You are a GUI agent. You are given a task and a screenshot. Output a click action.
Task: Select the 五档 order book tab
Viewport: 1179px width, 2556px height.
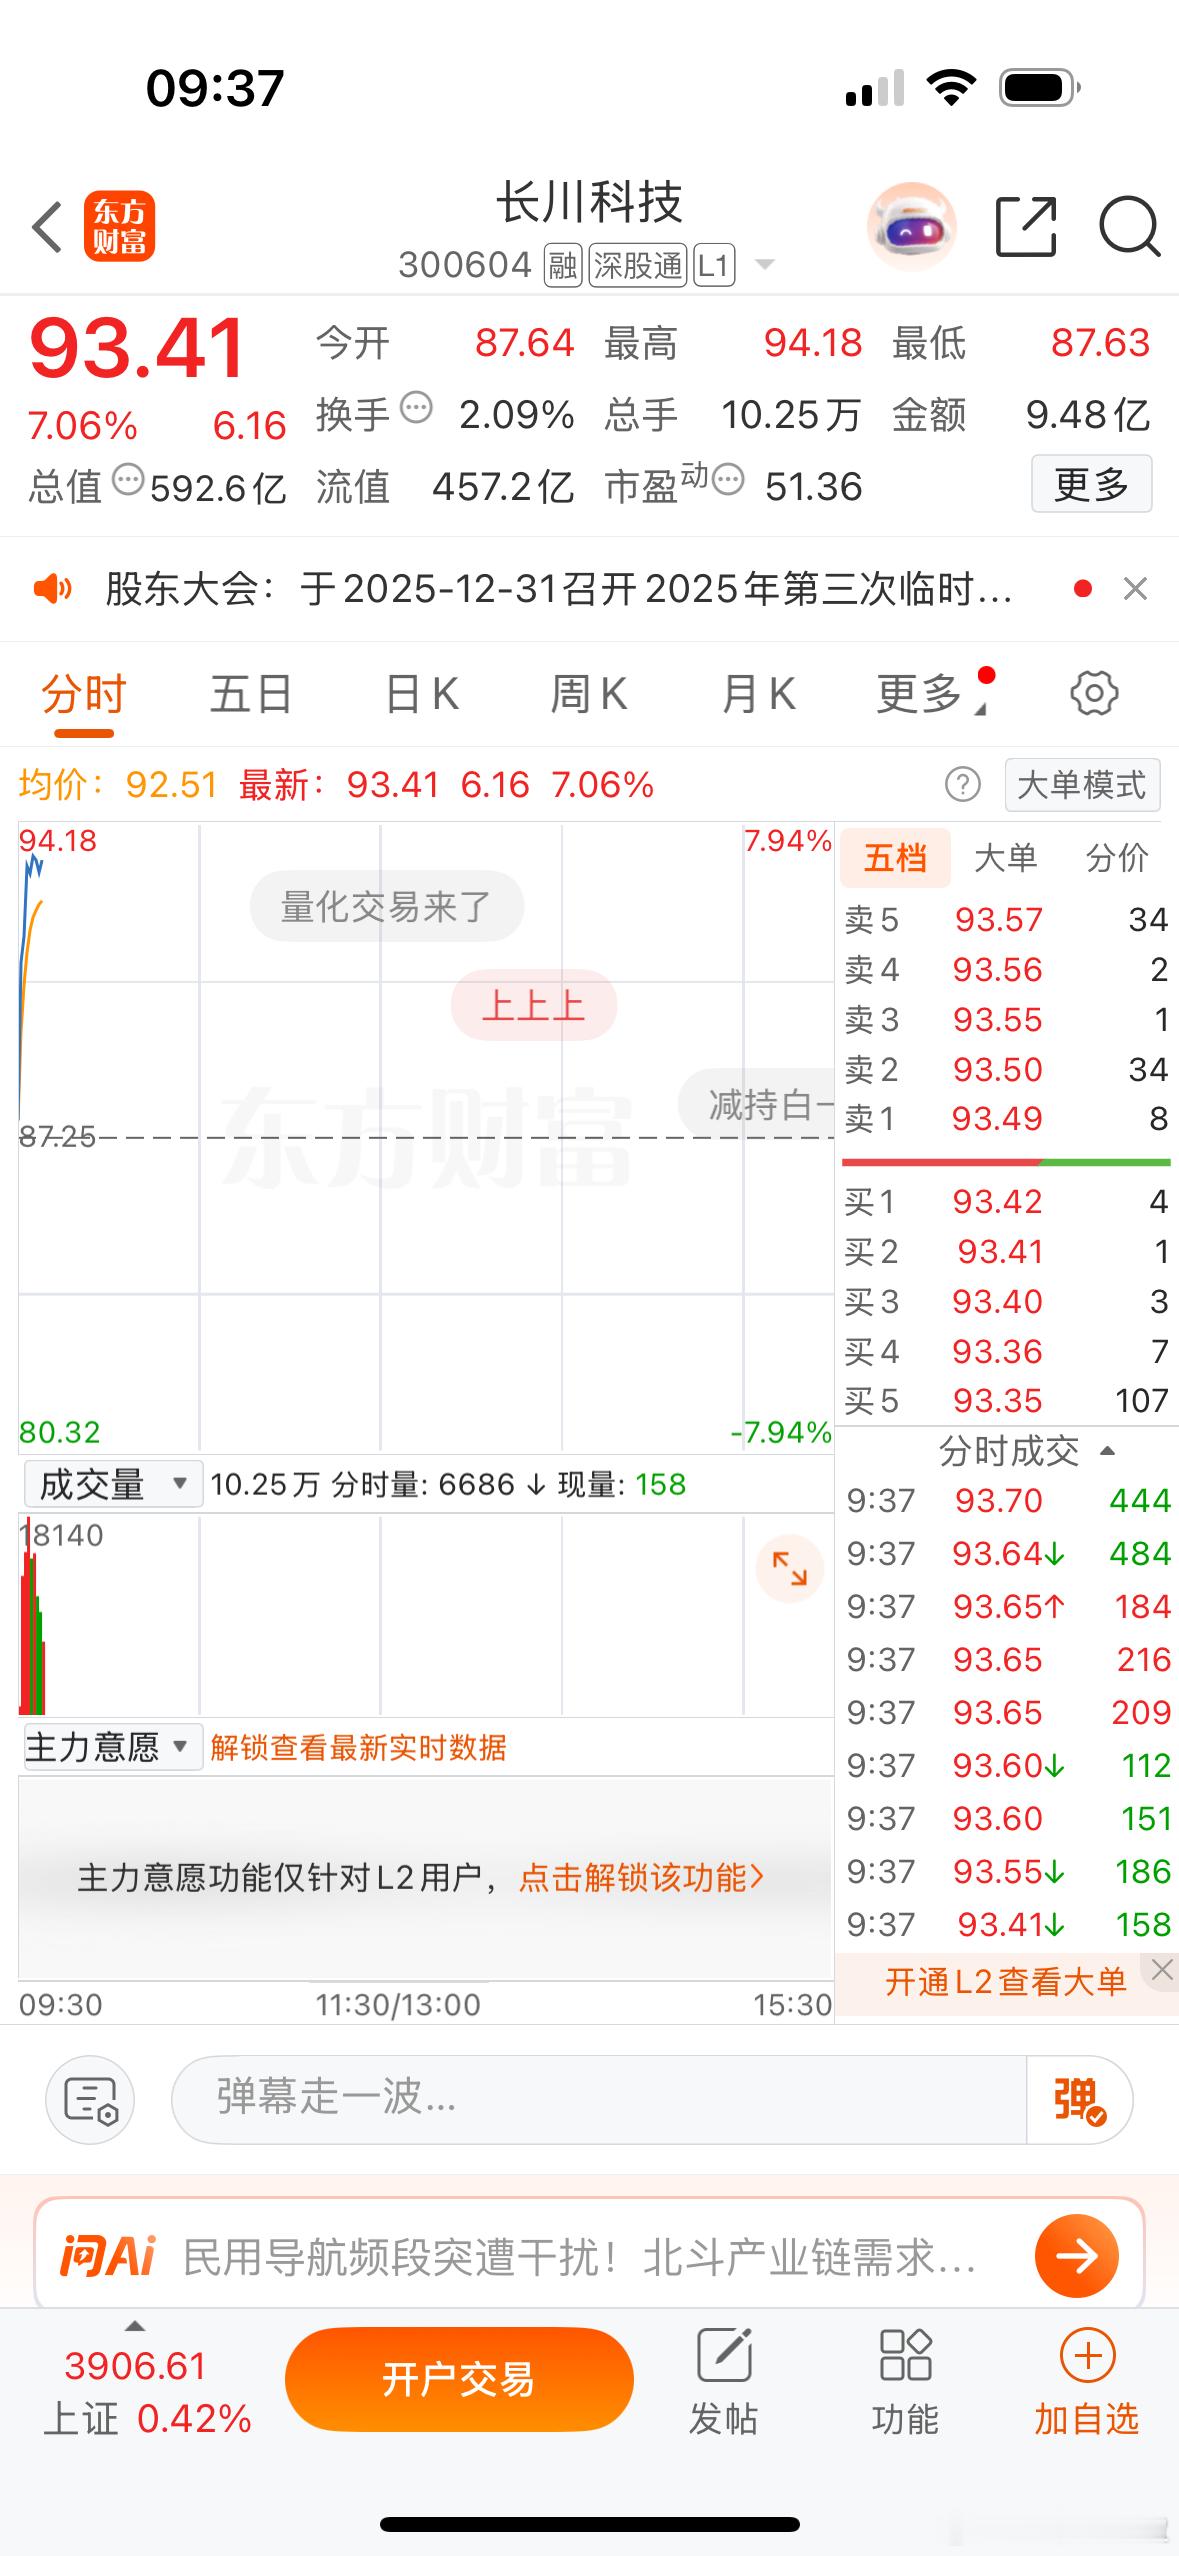pyautogui.click(x=895, y=858)
